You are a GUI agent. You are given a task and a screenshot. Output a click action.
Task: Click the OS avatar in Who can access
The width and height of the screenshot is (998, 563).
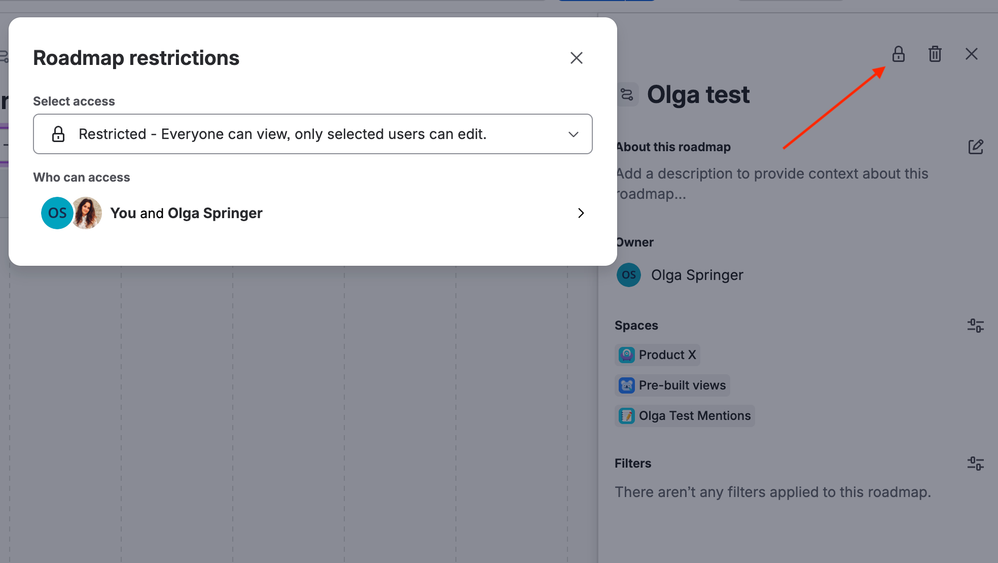pos(56,213)
